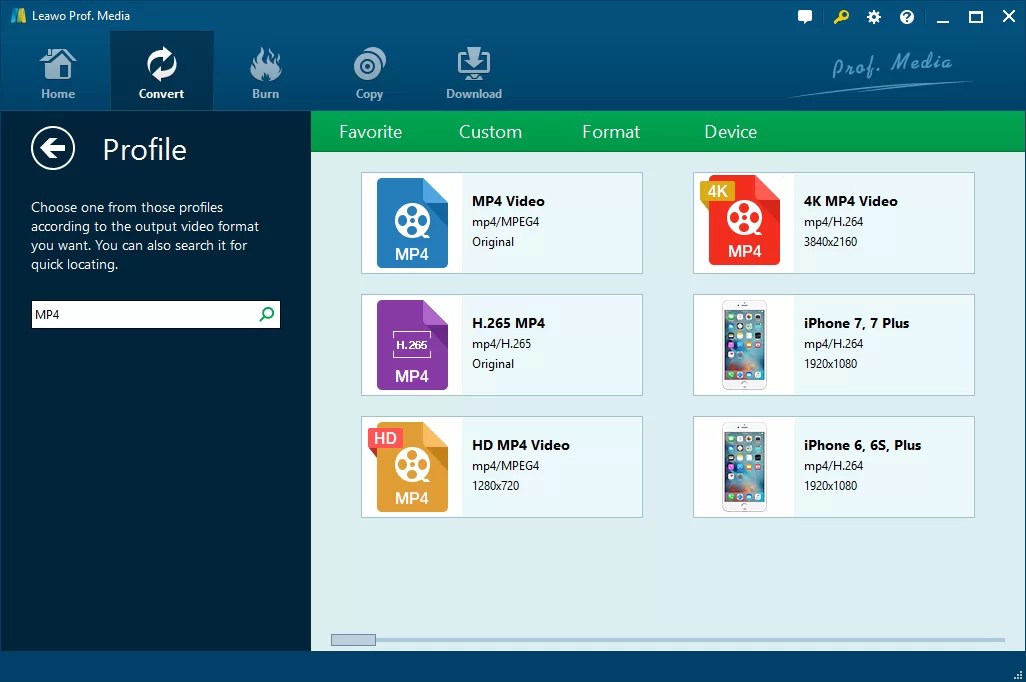The width and height of the screenshot is (1026, 682).
Task: Click the key activation icon
Action: [x=841, y=16]
